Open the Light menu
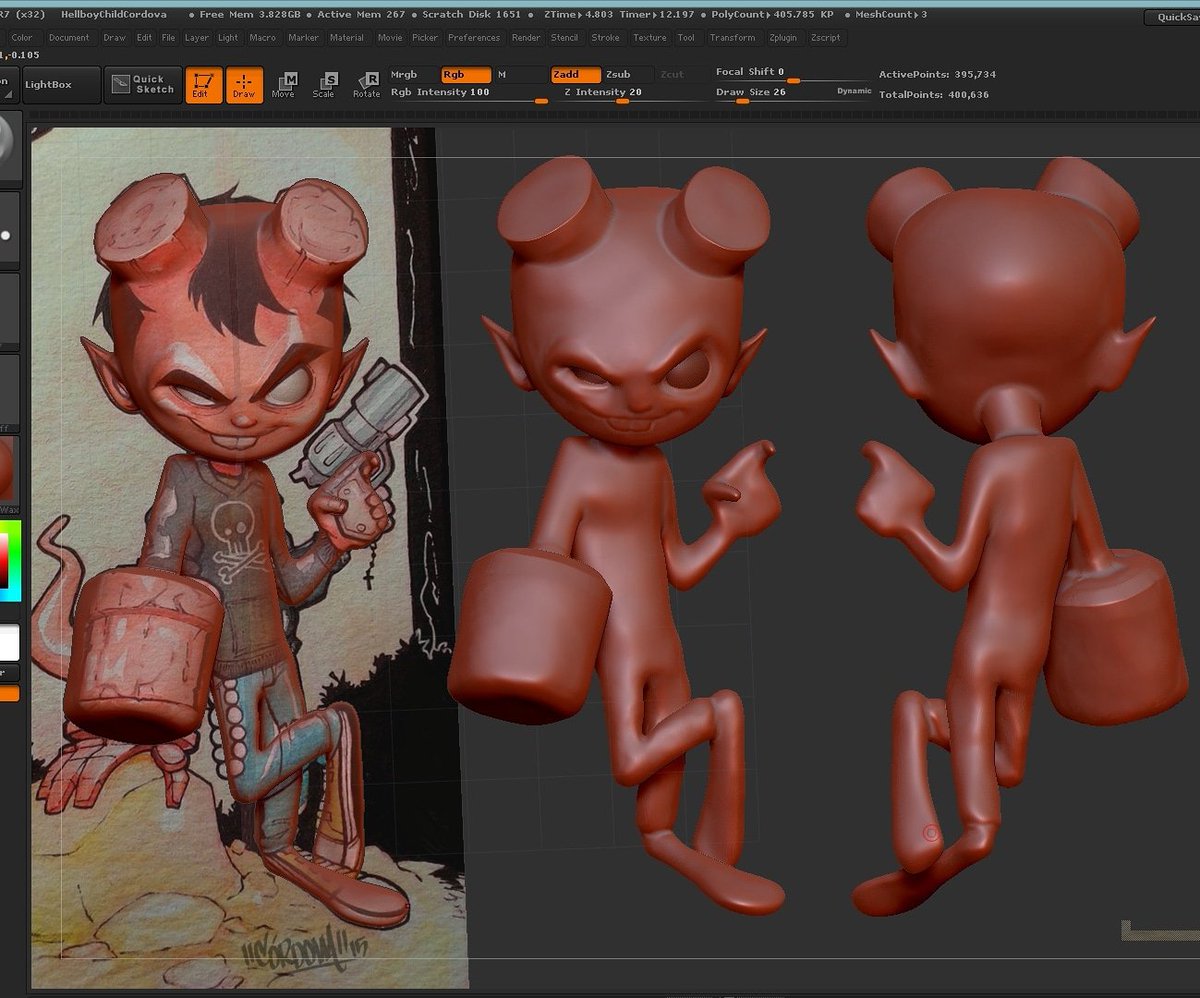1200x998 pixels. coord(229,38)
